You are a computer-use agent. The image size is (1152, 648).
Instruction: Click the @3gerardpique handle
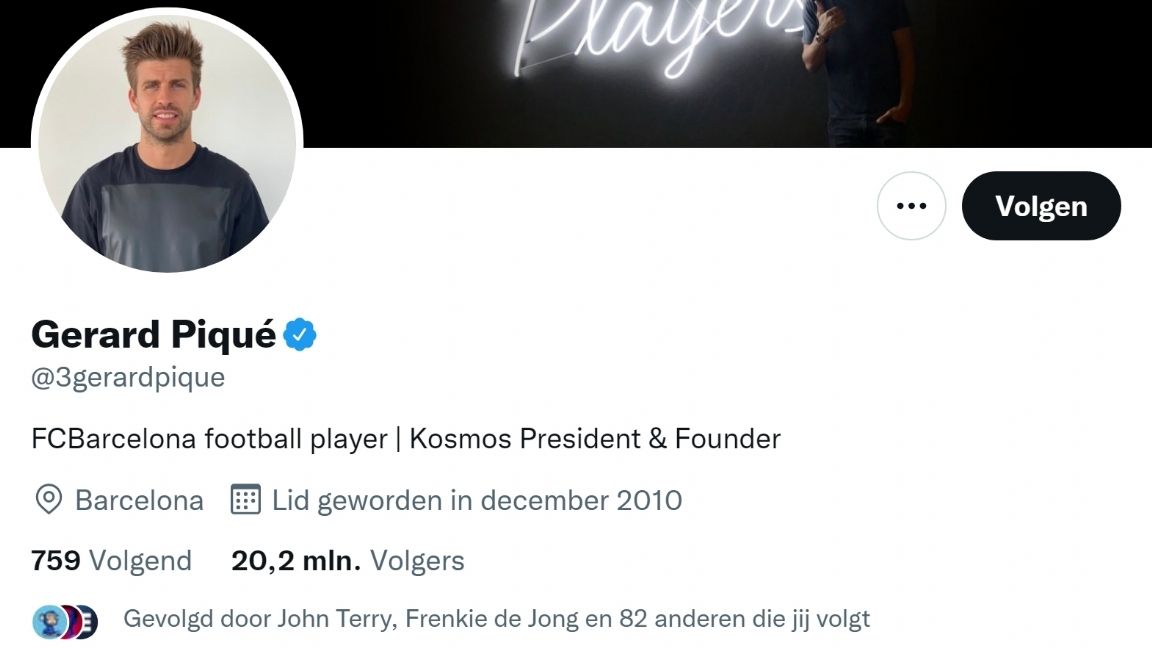click(128, 377)
